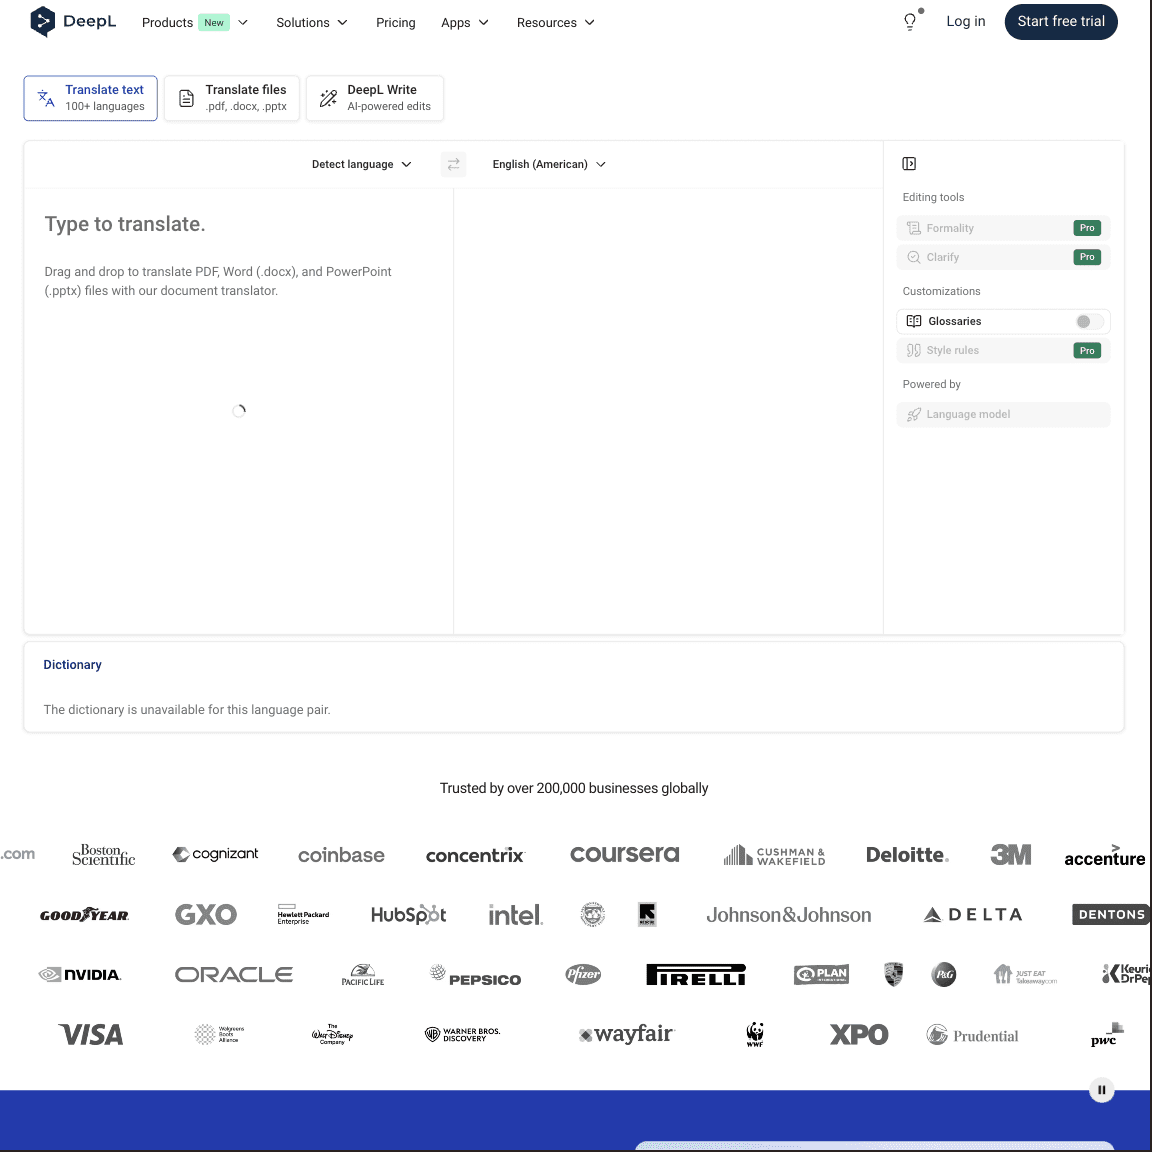Image resolution: width=1152 pixels, height=1152 pixels.
Task: Click the Hewlett Packard Enterprise logo
Action: pos(303,915)
